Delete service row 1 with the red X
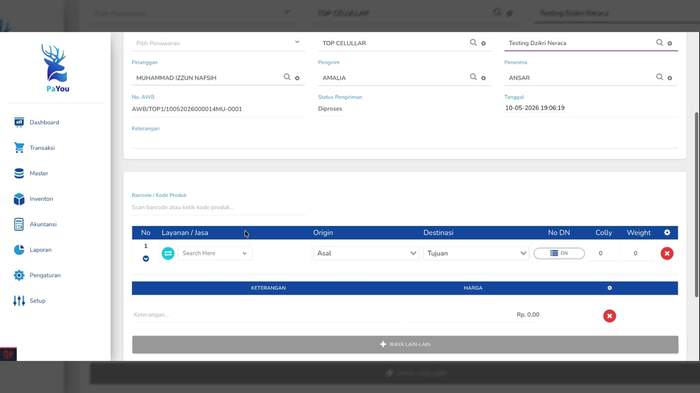 667,253
